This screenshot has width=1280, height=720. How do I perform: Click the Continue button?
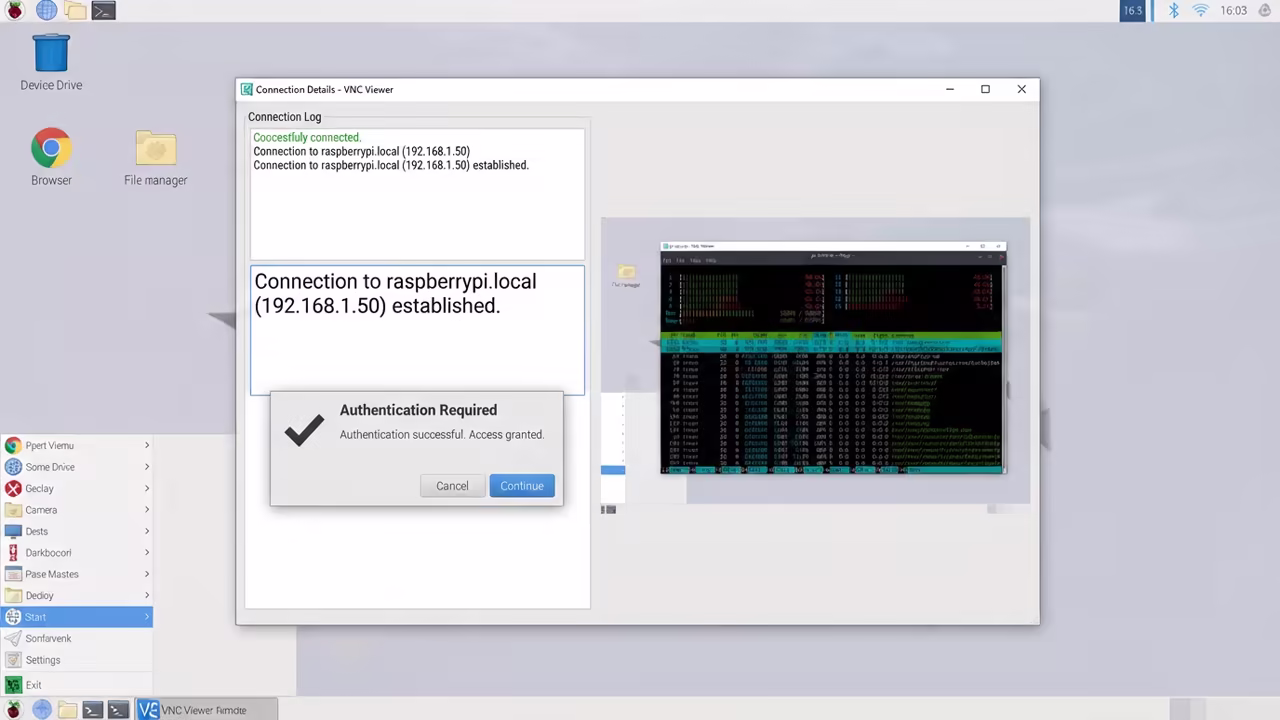[522, 486]
